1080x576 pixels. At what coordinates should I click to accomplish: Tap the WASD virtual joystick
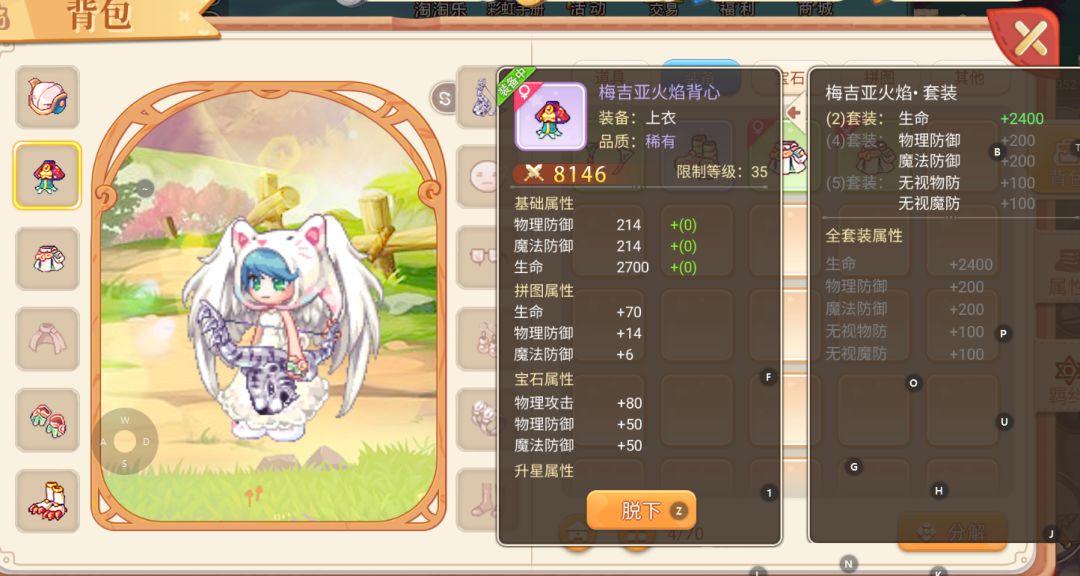click(x=125, y=442)
